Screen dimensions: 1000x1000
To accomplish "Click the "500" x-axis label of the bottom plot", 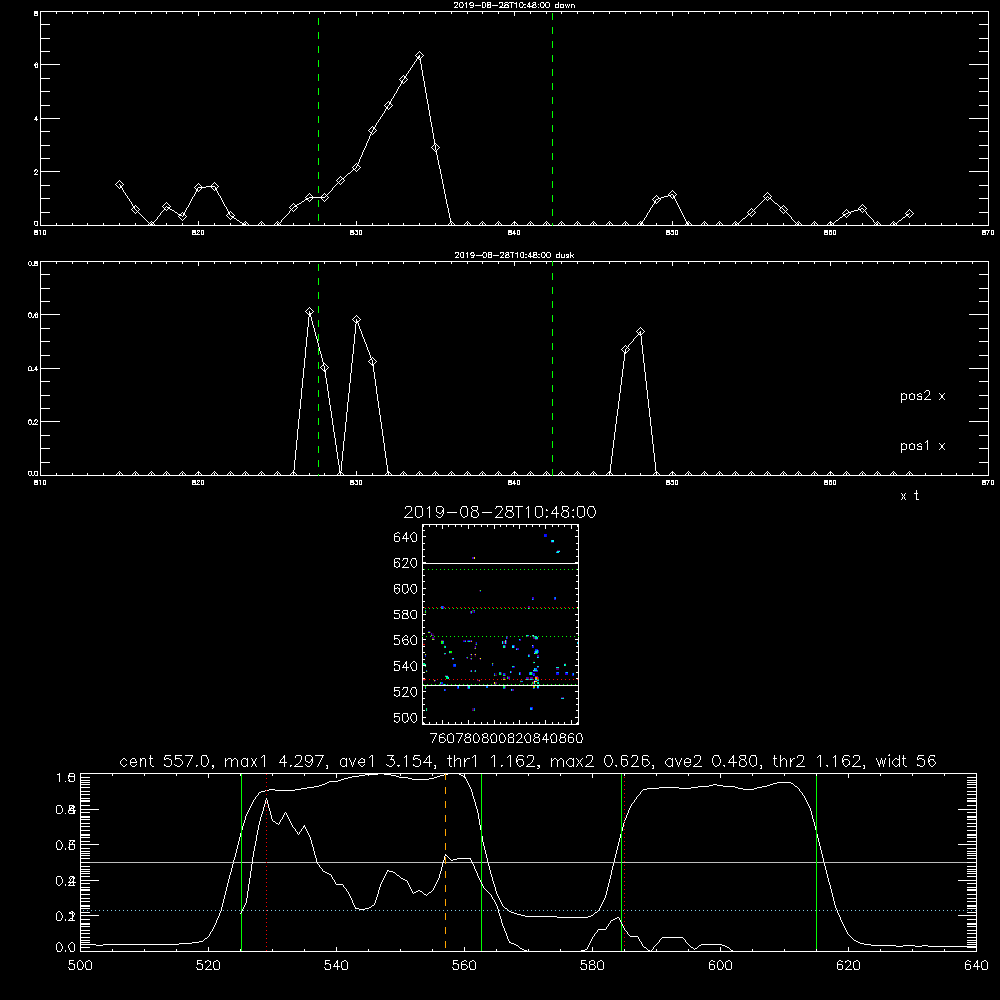I will click(80, 966).
